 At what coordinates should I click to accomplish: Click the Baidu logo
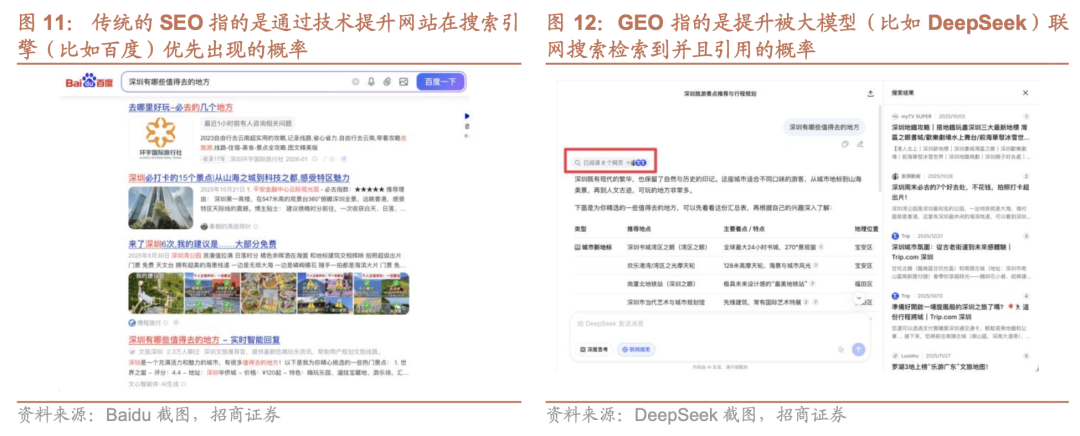click(x=90, y=82)
